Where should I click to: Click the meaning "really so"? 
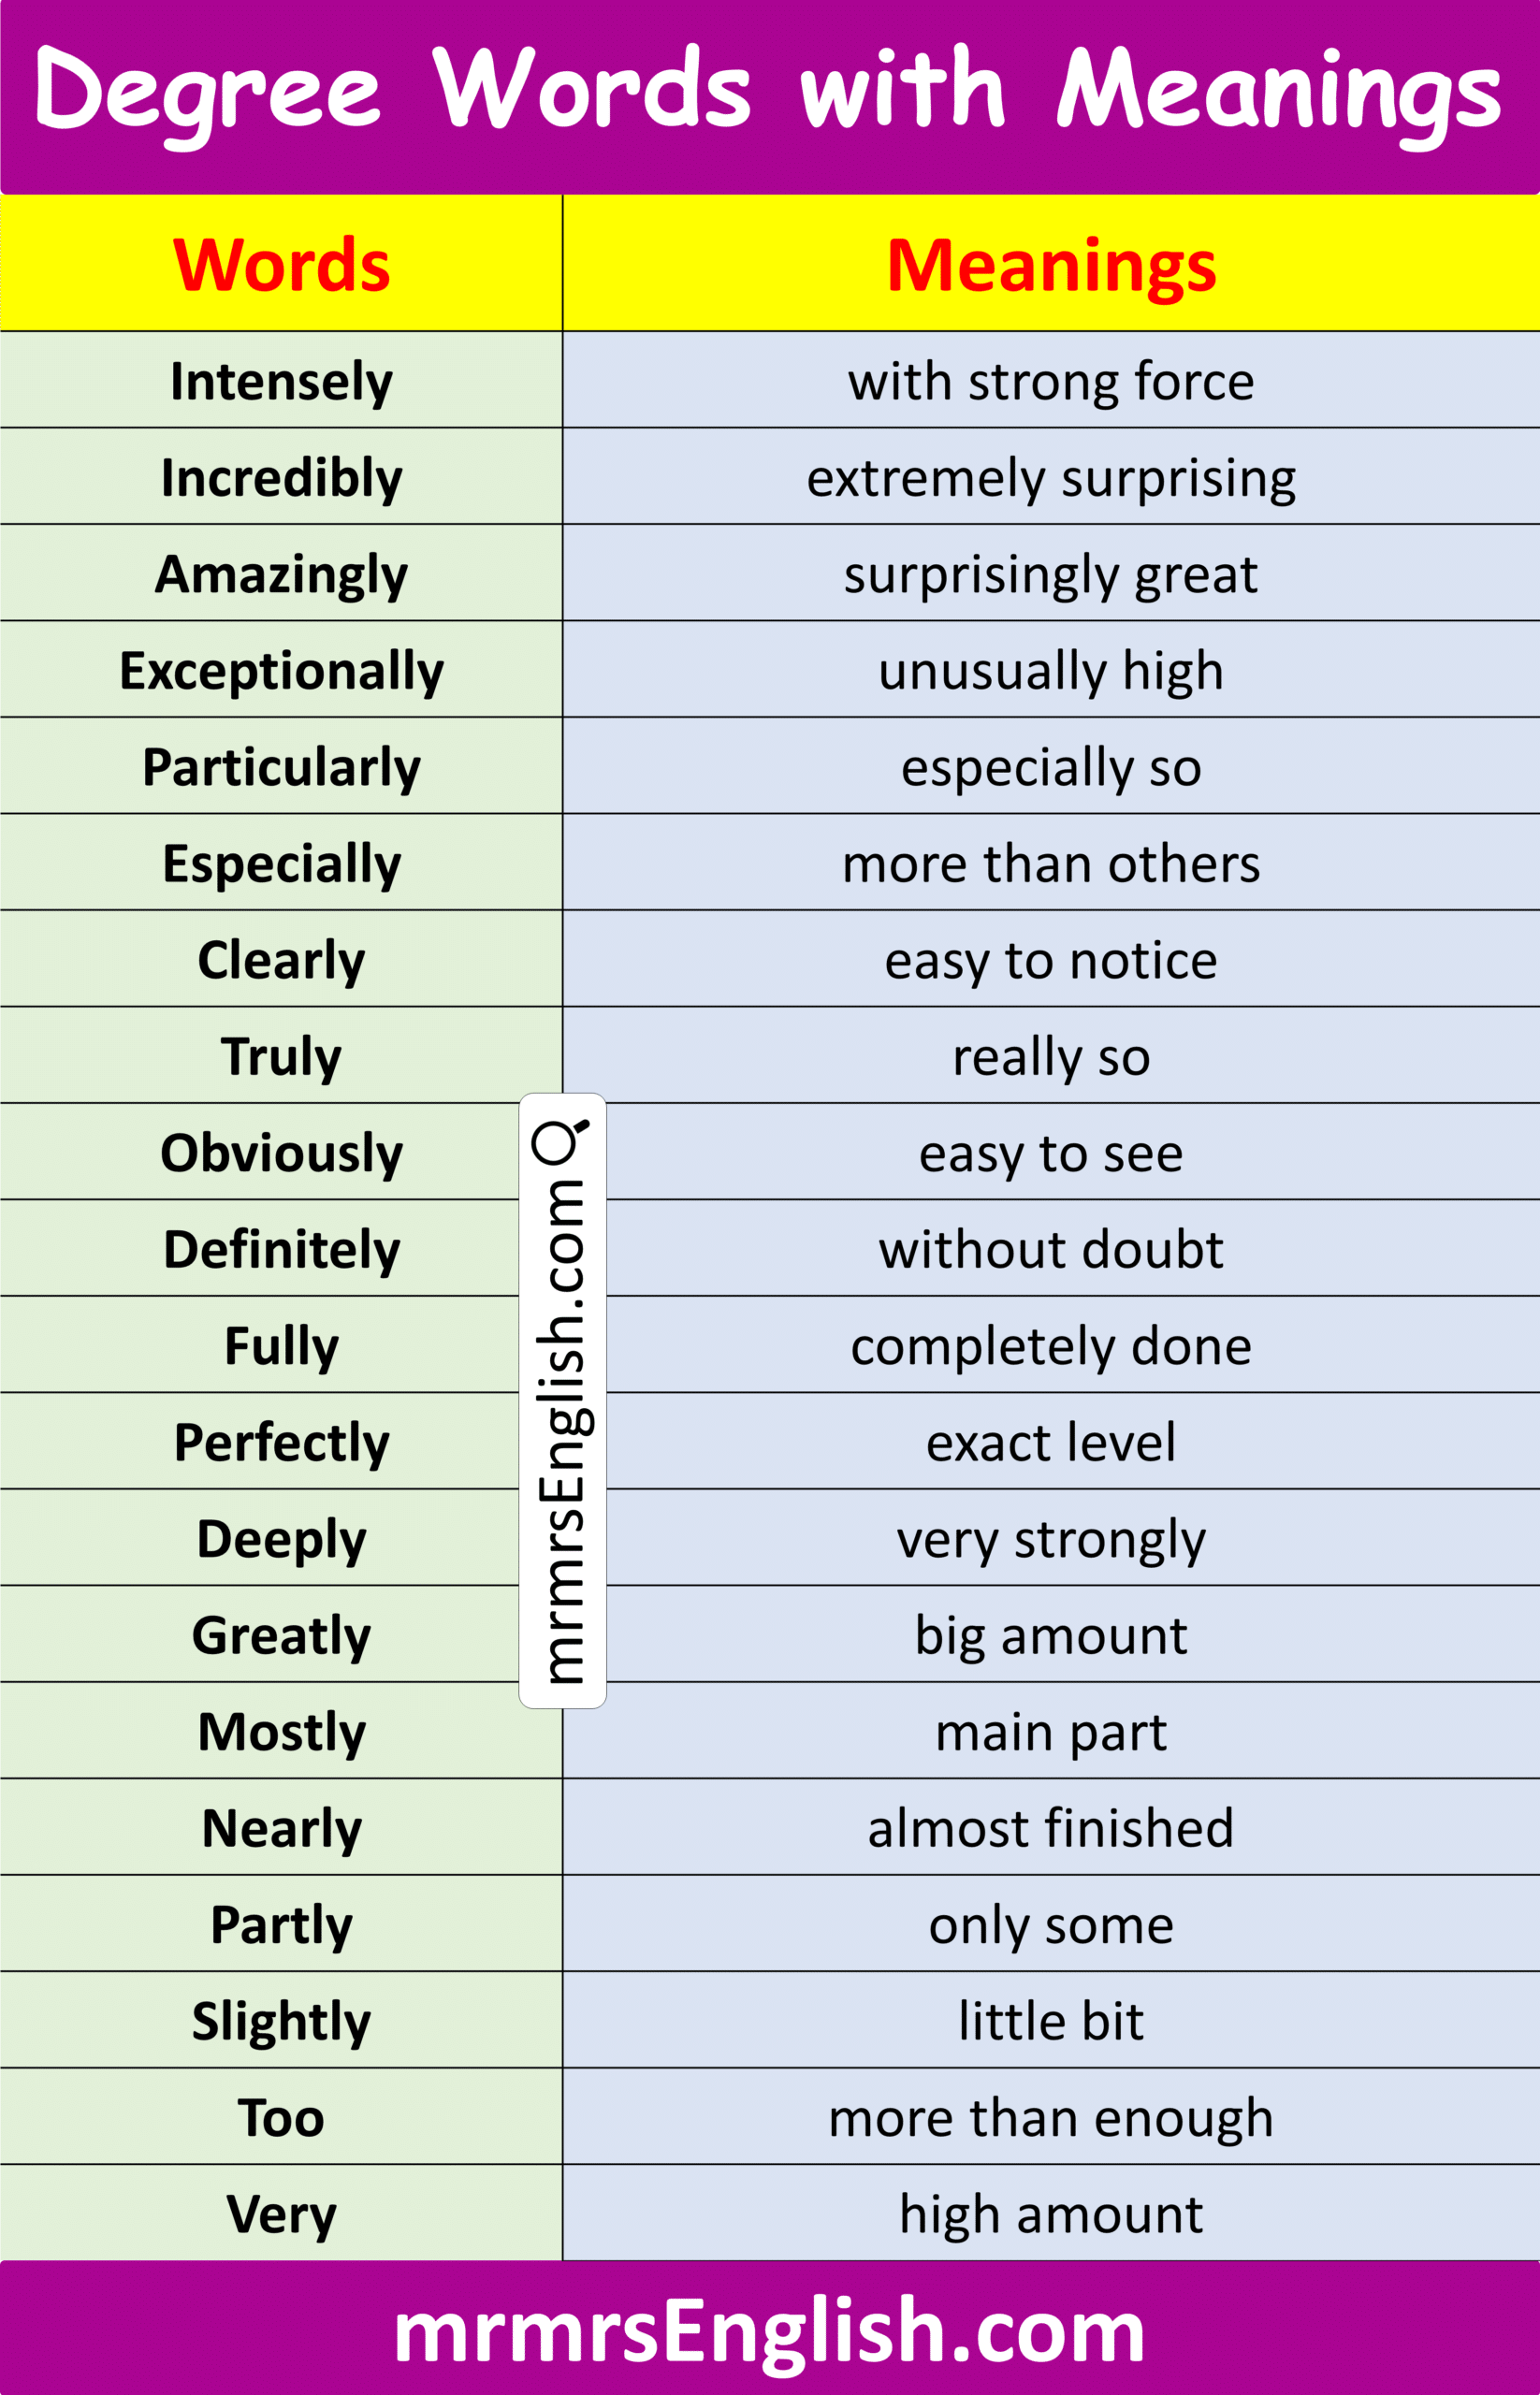pos(1051,1057)
